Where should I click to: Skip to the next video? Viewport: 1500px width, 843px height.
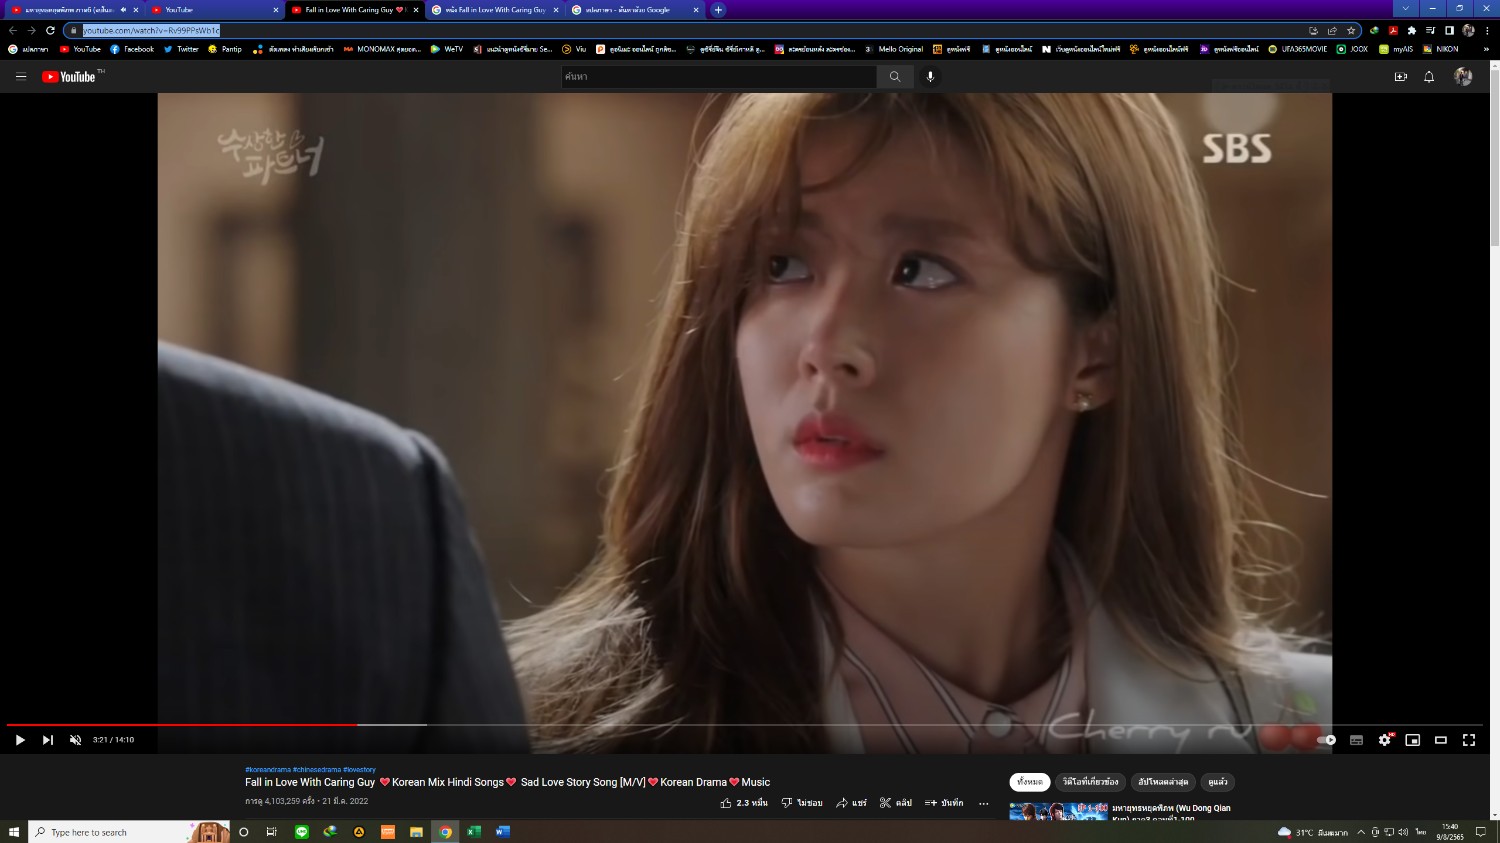tap(47, 740)
